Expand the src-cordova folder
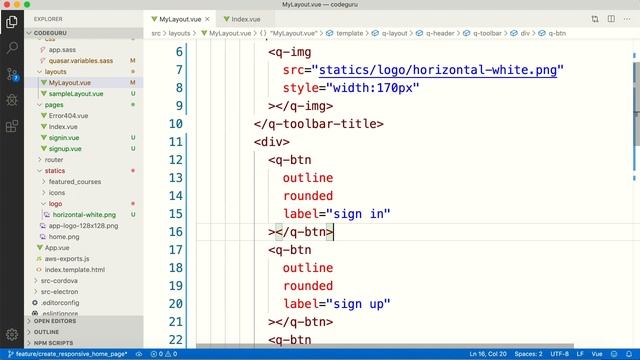The height and width of the screenshot is (360, 640). coord(84,281)
